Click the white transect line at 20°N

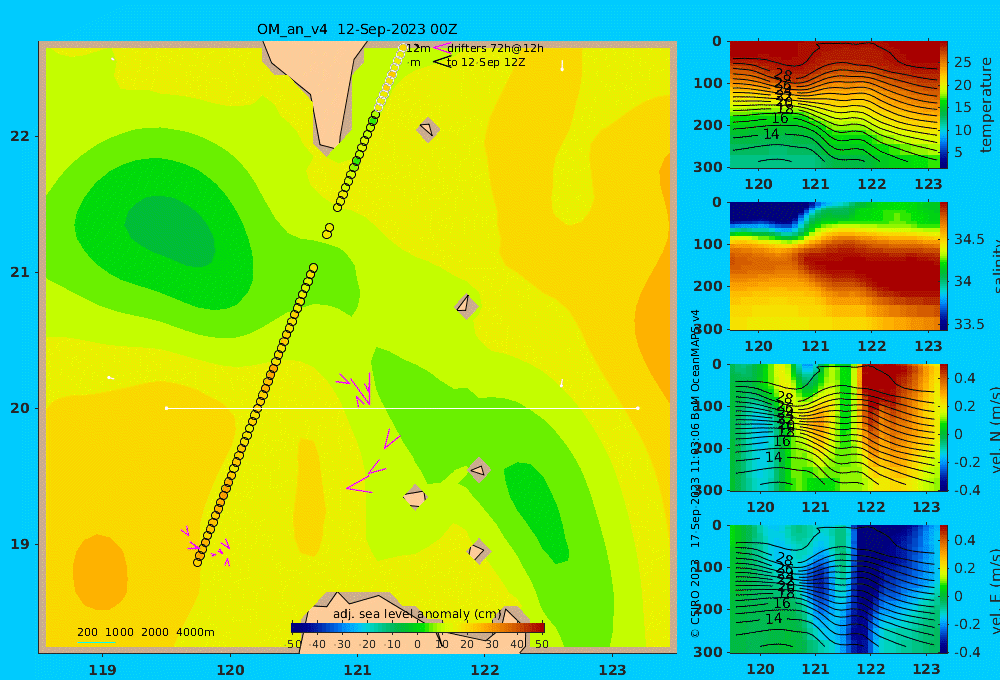402,408
